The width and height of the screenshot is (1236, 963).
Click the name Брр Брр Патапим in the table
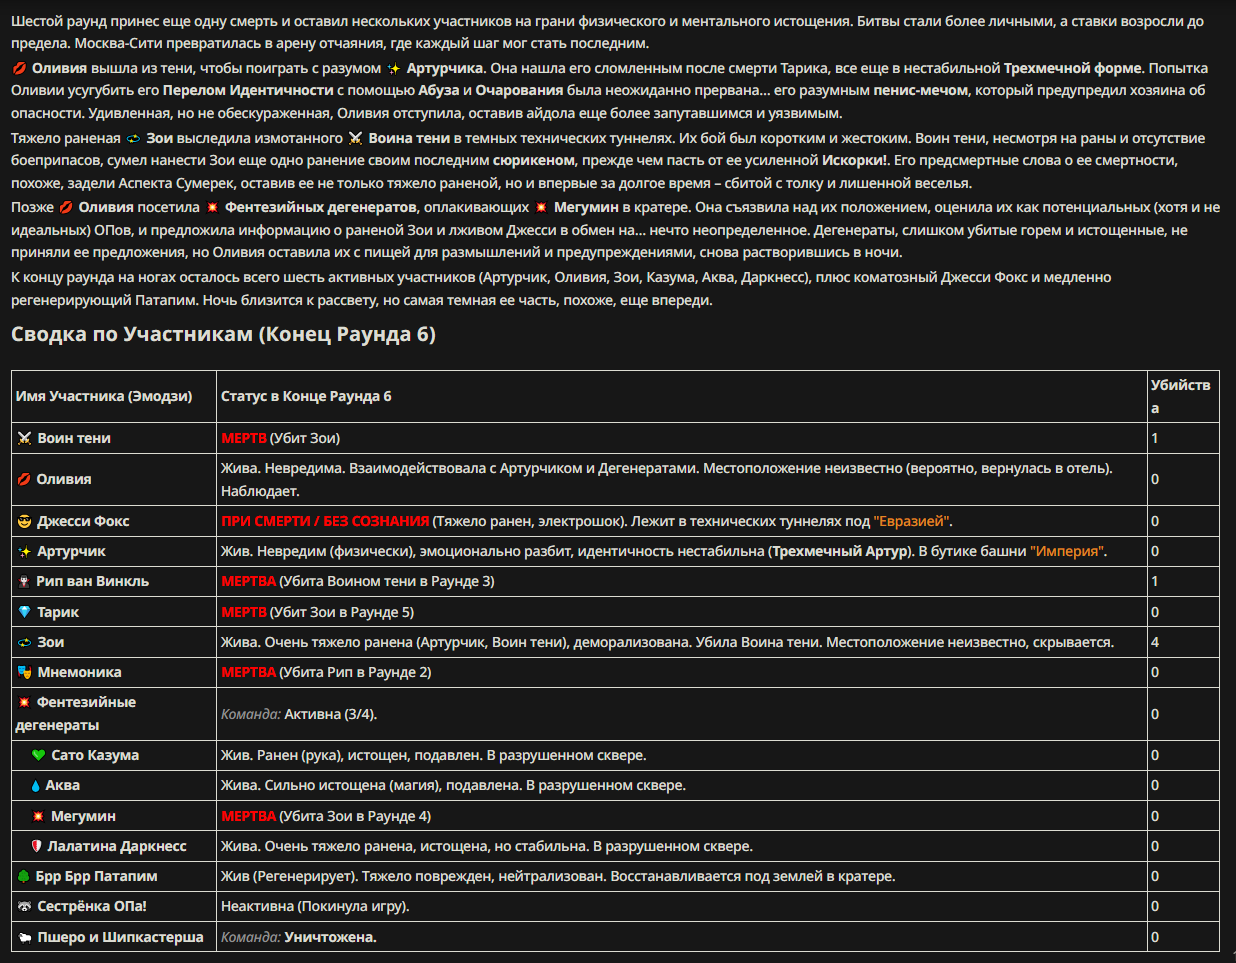point(96,876)
